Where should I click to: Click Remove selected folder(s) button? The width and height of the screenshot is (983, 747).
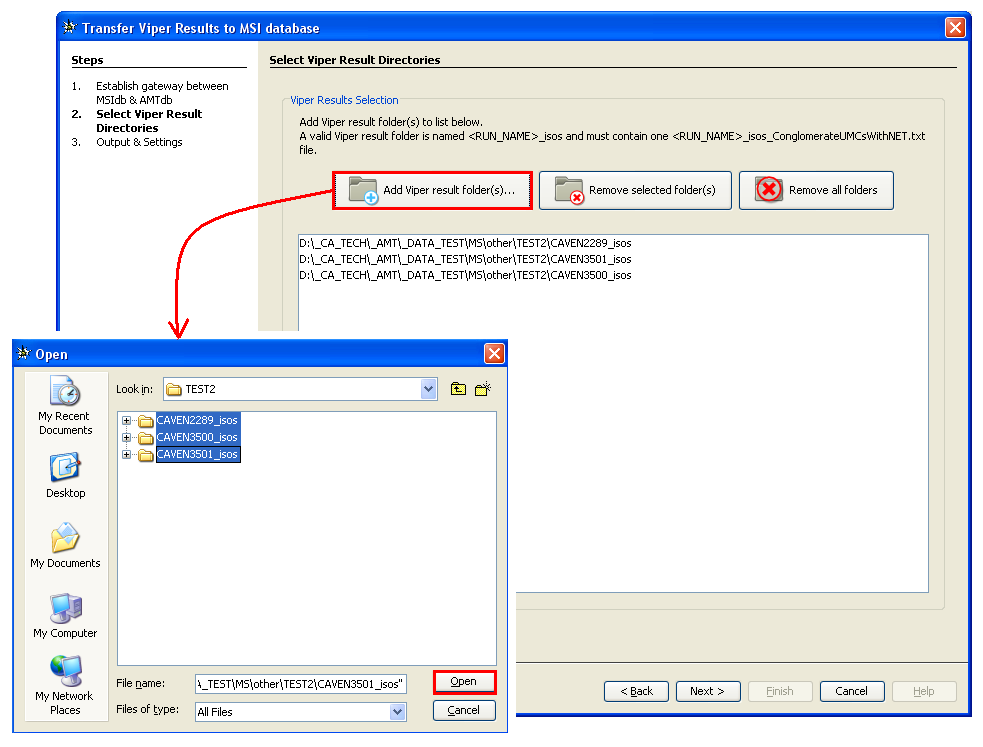pyautogui.click(x=635, y=190)
